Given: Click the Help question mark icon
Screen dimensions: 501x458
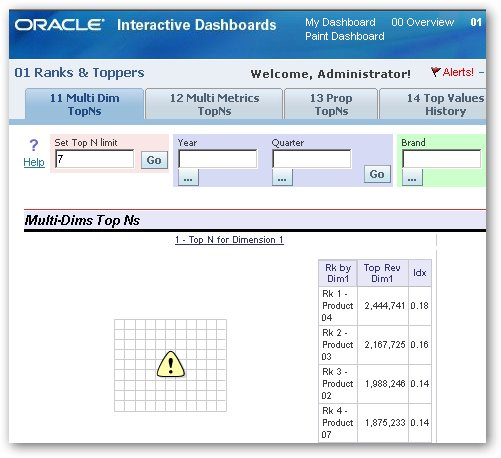Looking at the screenshot, I should (x=34, y=145).
